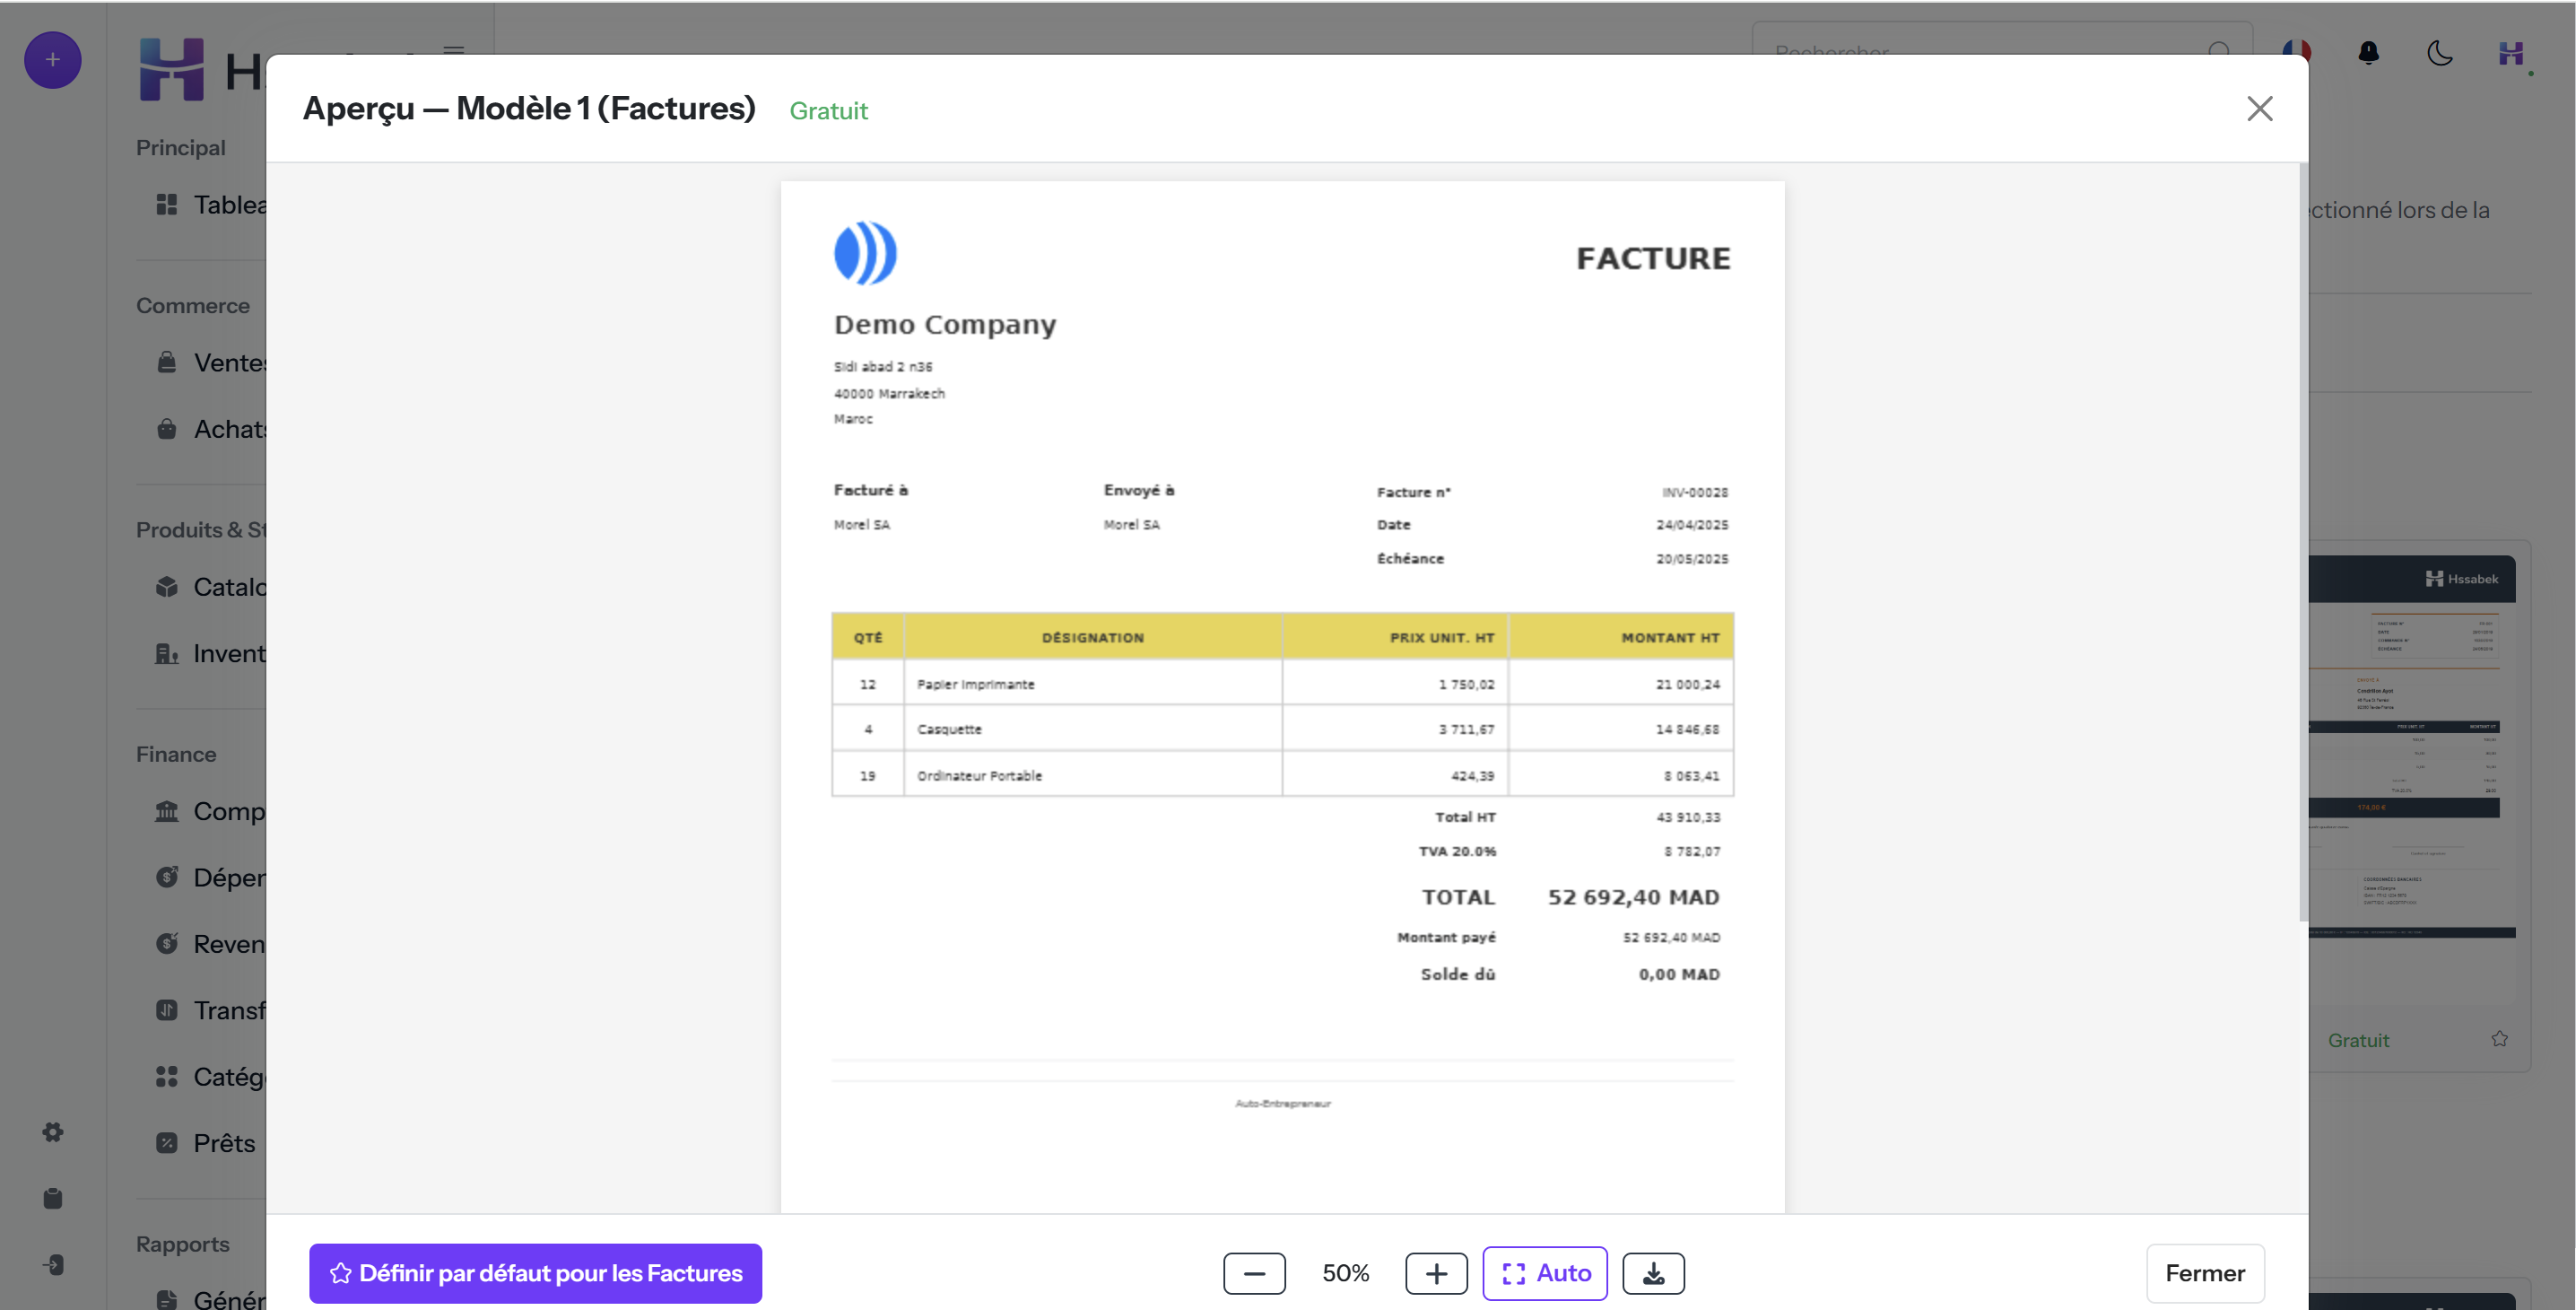Click the Fermer button
This screenshot has height=1310, width=2576.
pos(2205,1273)
